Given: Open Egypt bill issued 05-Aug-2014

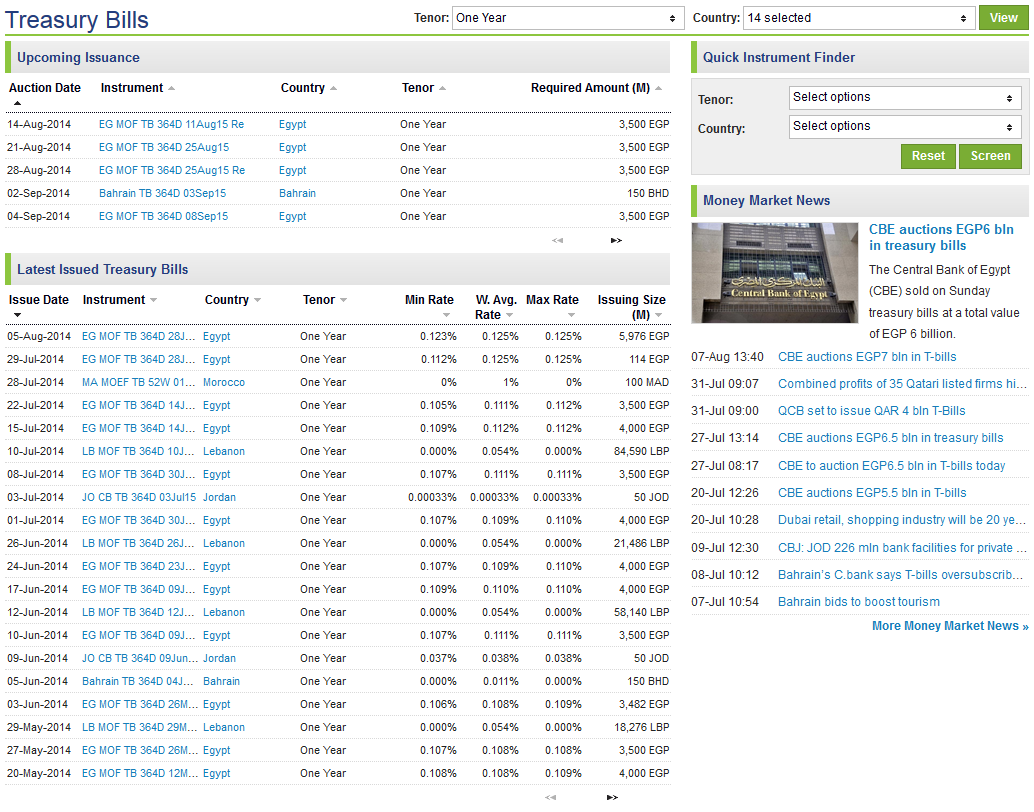Looking at the screenshot, I should [x=138, y=336].
